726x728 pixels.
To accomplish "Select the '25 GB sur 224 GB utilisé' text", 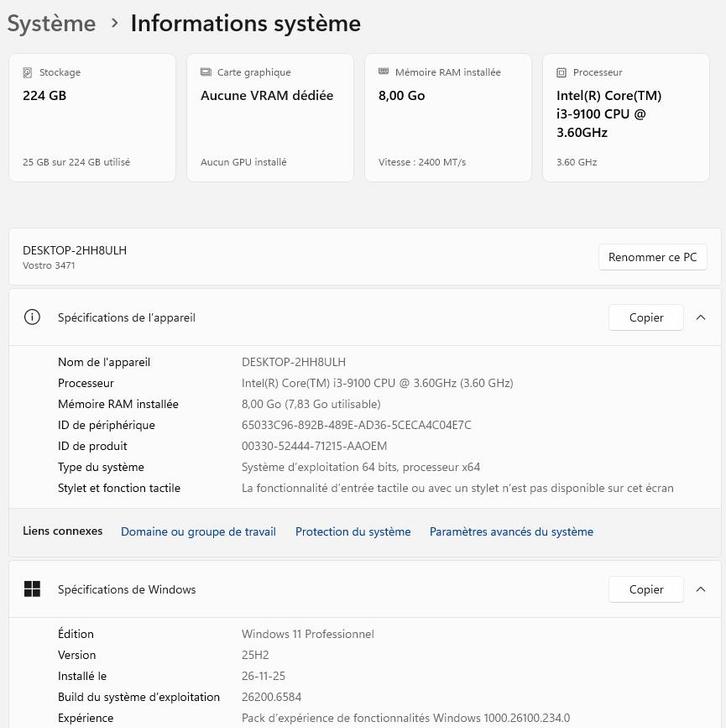I will [76, 162].
